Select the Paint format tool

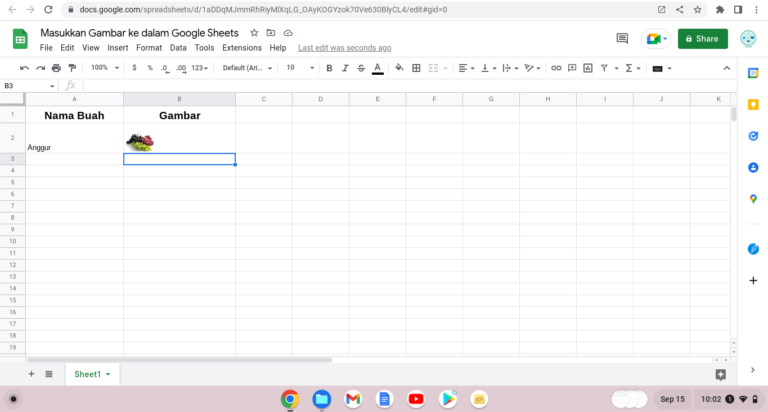pyautogui.click(x=72, y=68)
